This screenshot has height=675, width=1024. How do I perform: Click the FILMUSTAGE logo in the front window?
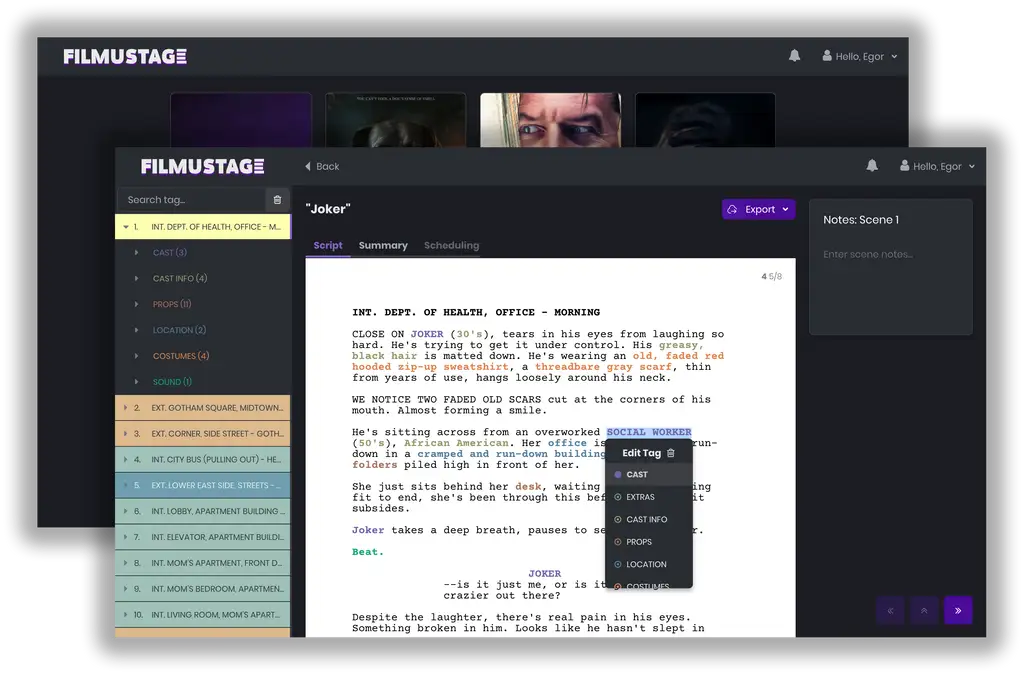[202, 166]
